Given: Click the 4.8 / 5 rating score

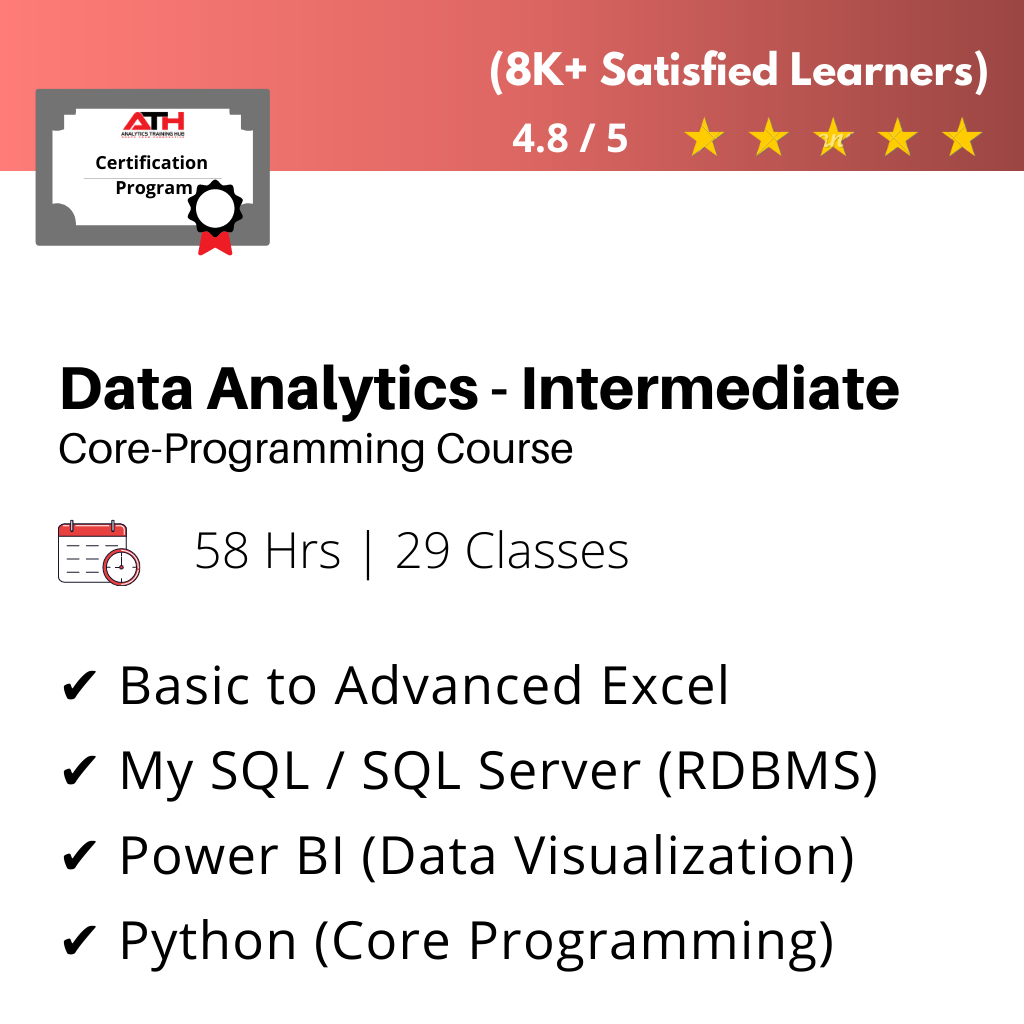Looking at the screenshot, I should point(570,139).
